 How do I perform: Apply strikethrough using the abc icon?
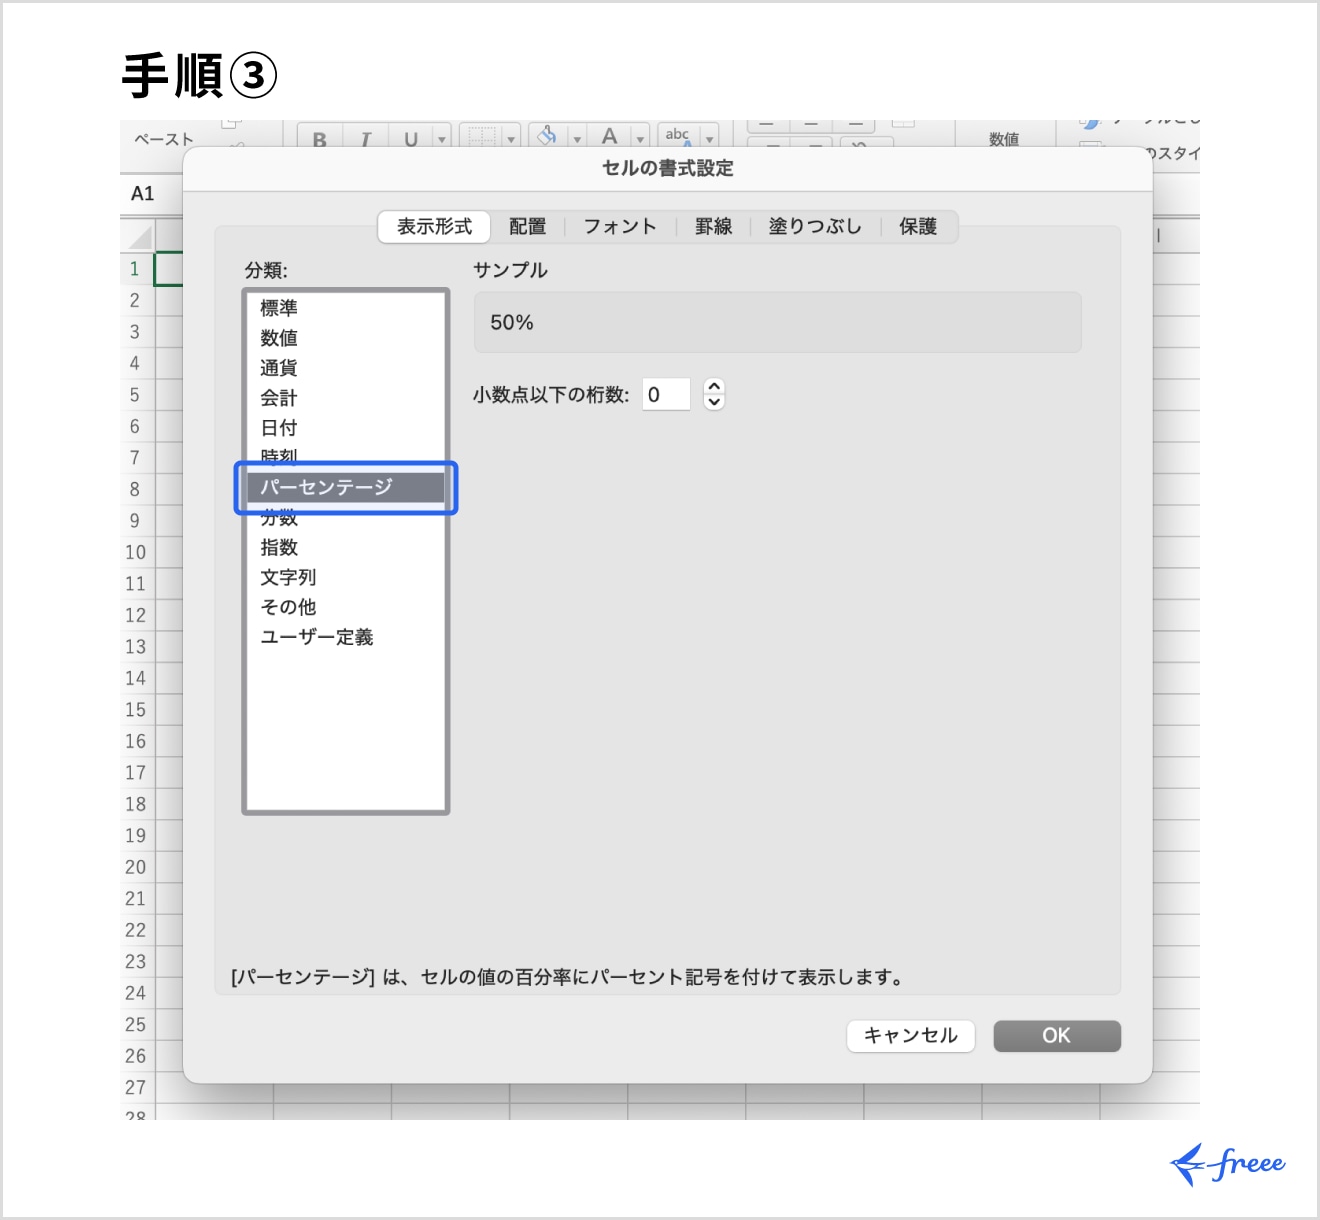tap(679, 135)
